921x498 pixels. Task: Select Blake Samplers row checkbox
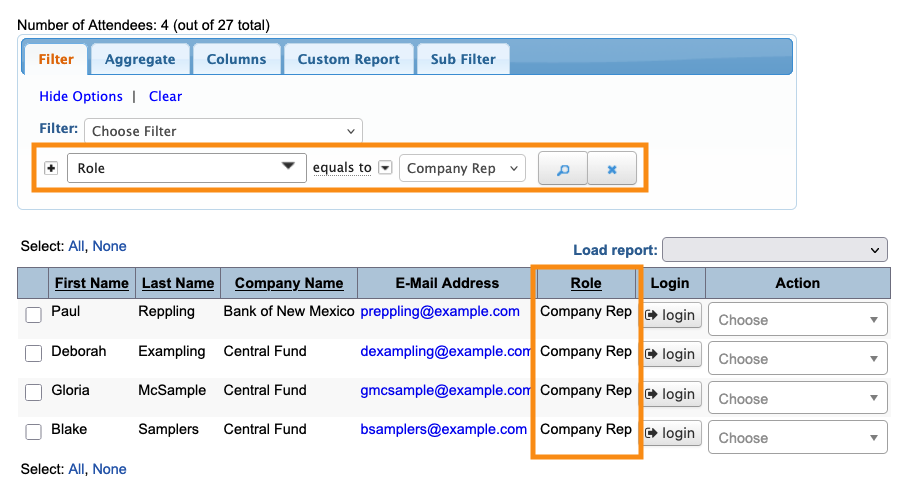pos(33,433)
